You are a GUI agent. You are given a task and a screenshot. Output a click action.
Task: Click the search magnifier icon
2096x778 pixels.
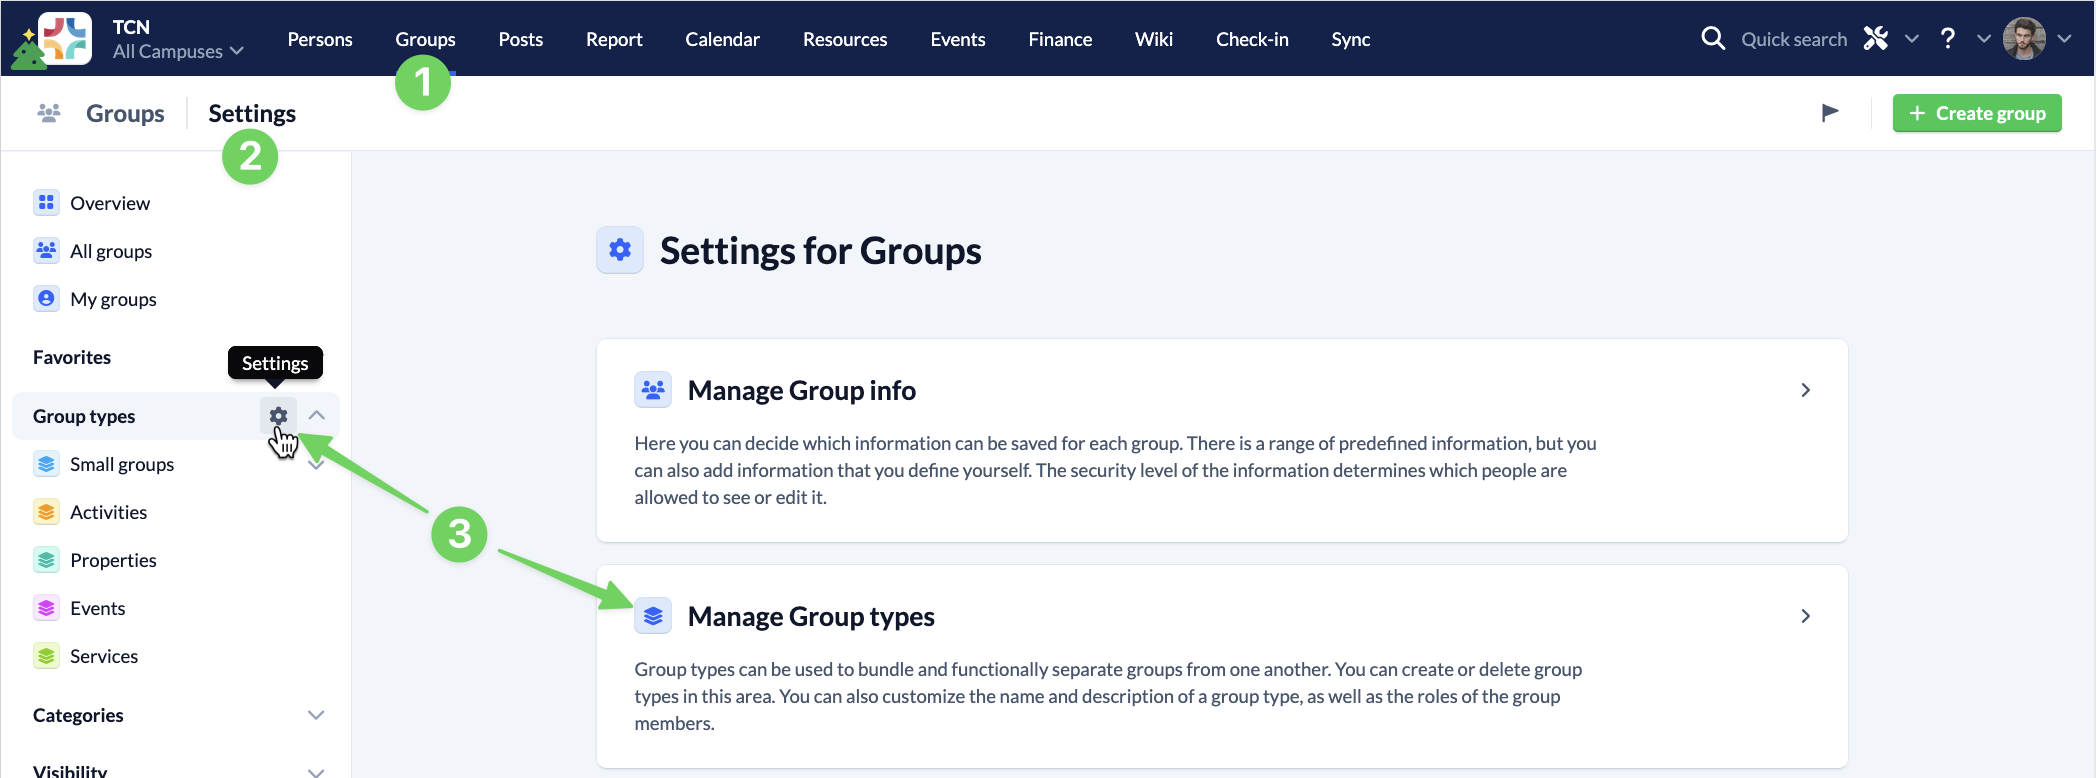coord(1713,39)
